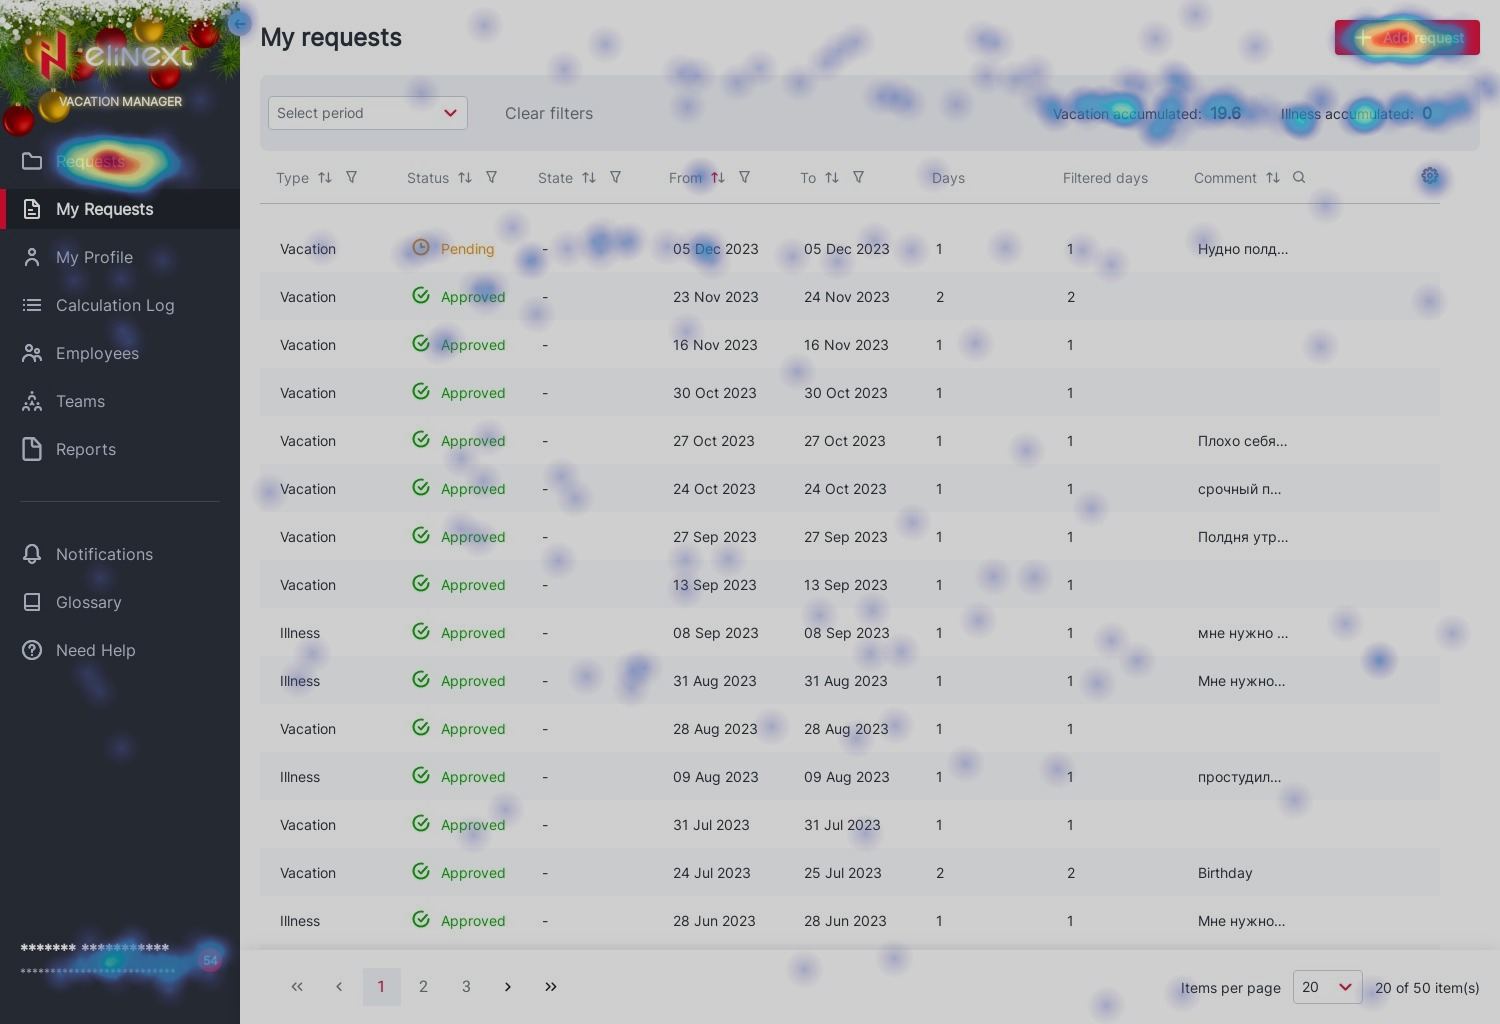Open the Employees section in sidebar
The height and width of the screenshot is (1024, 1500).
click(97, 353)
